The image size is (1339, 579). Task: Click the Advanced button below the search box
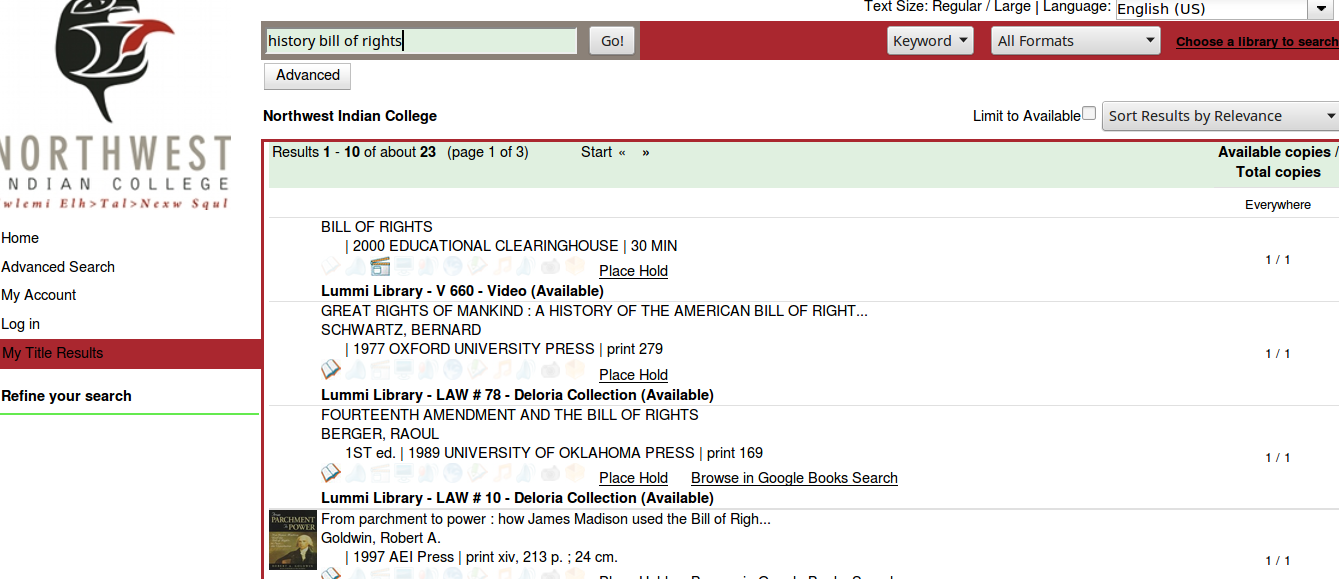[308, 75]
